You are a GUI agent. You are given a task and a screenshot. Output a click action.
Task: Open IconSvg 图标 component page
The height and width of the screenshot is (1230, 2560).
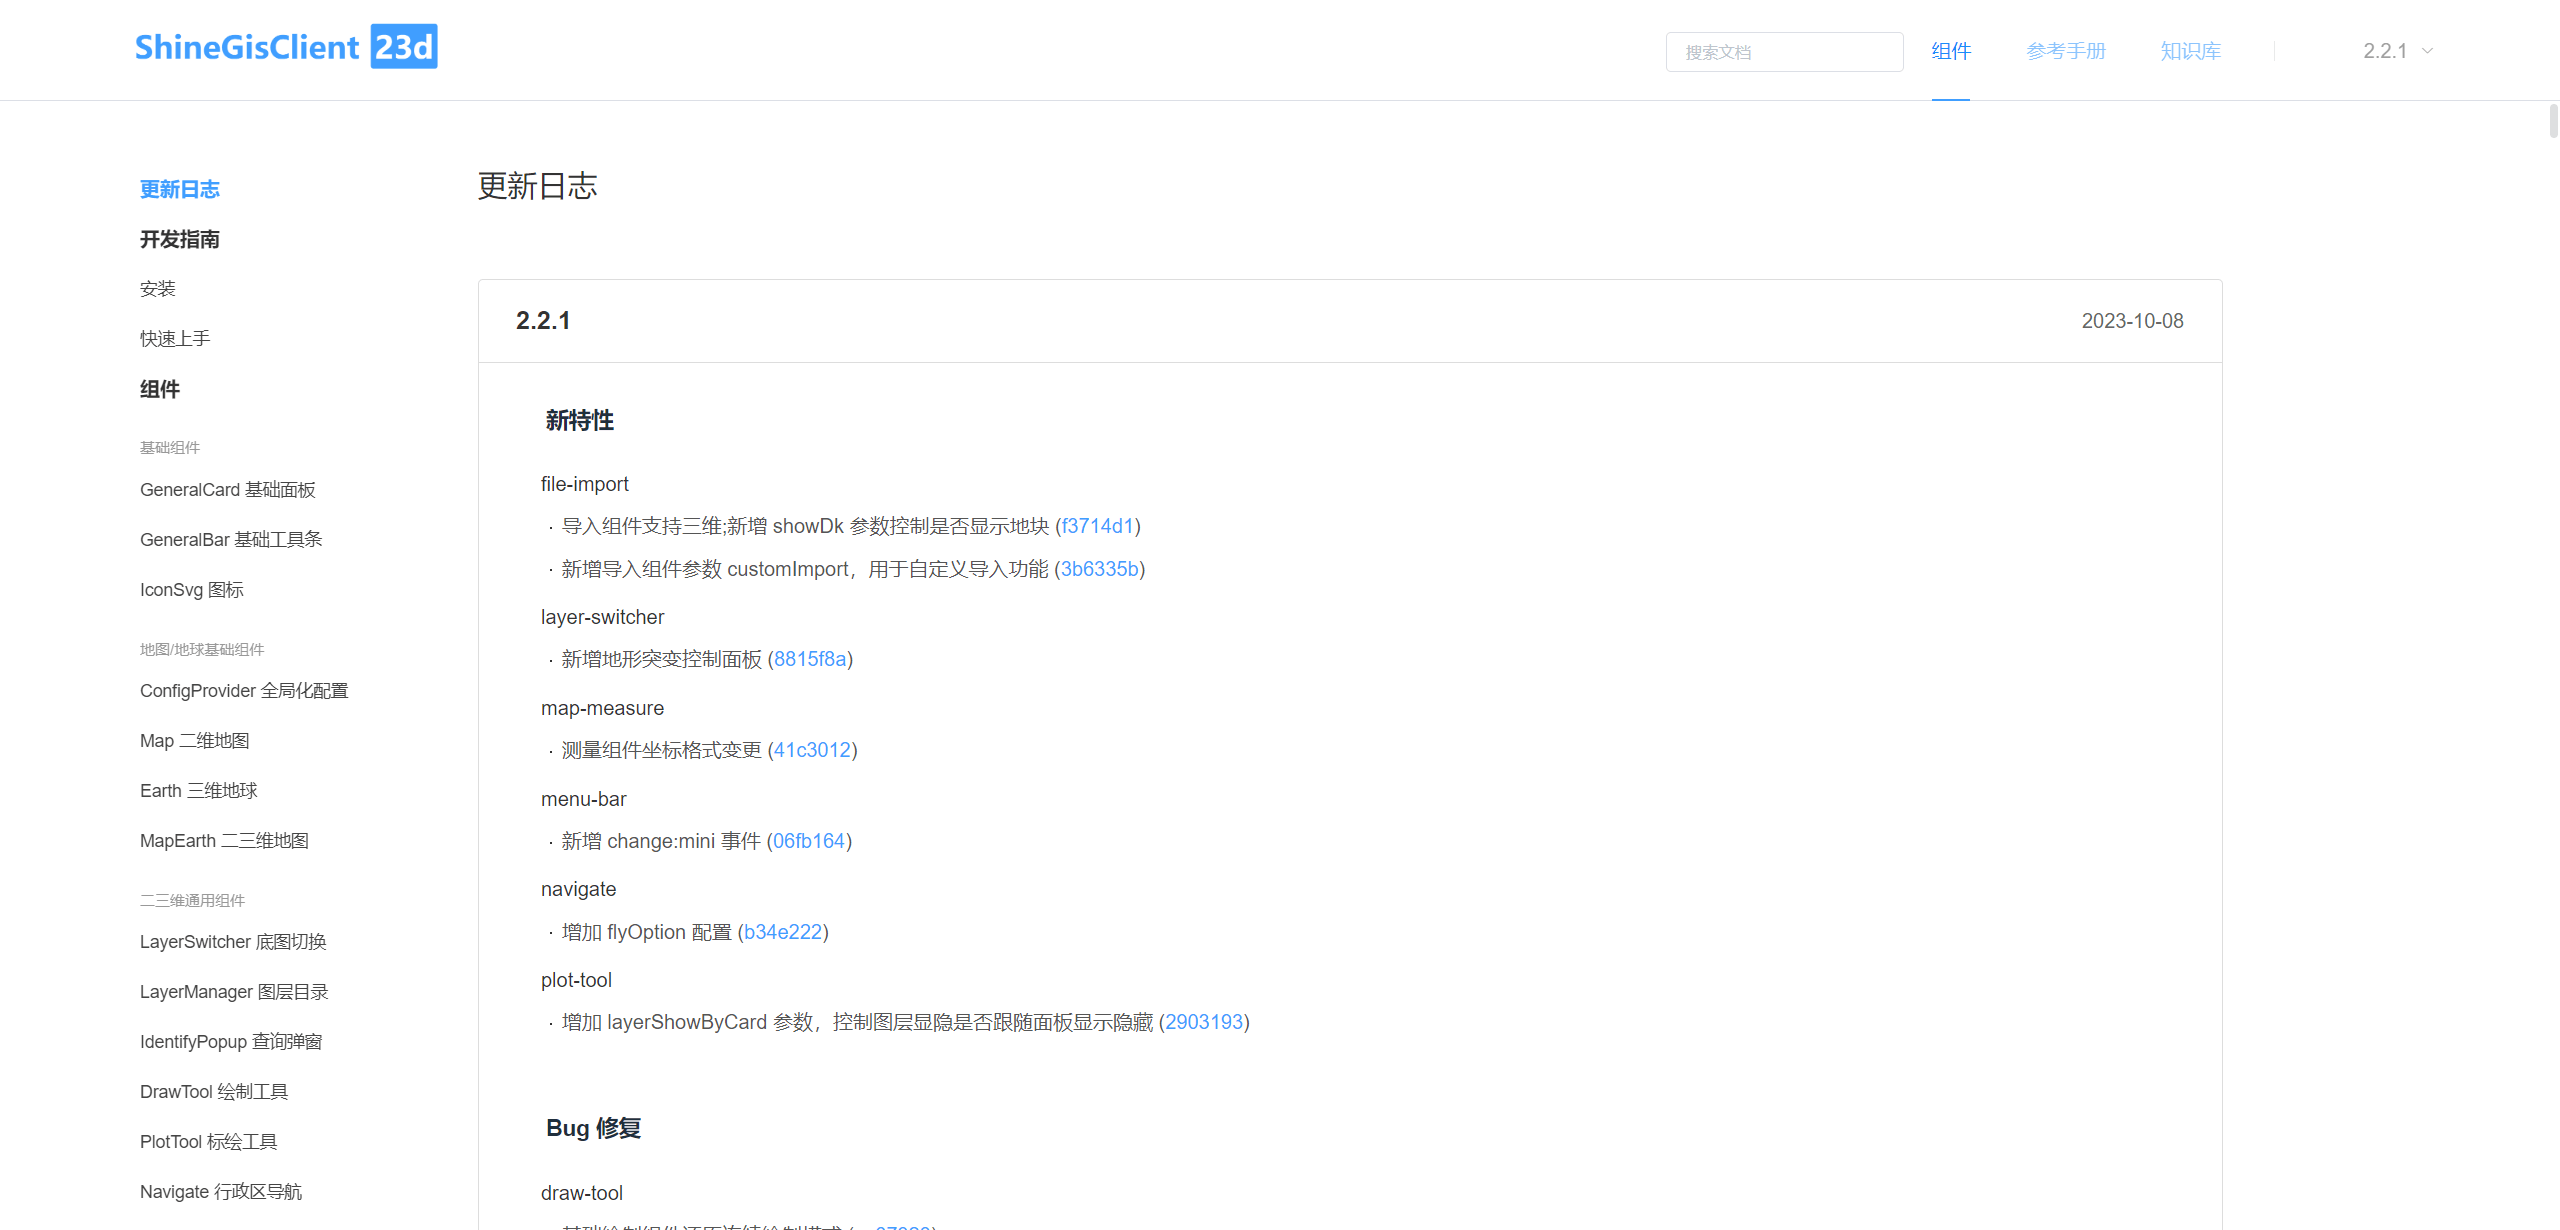point(192,590)
